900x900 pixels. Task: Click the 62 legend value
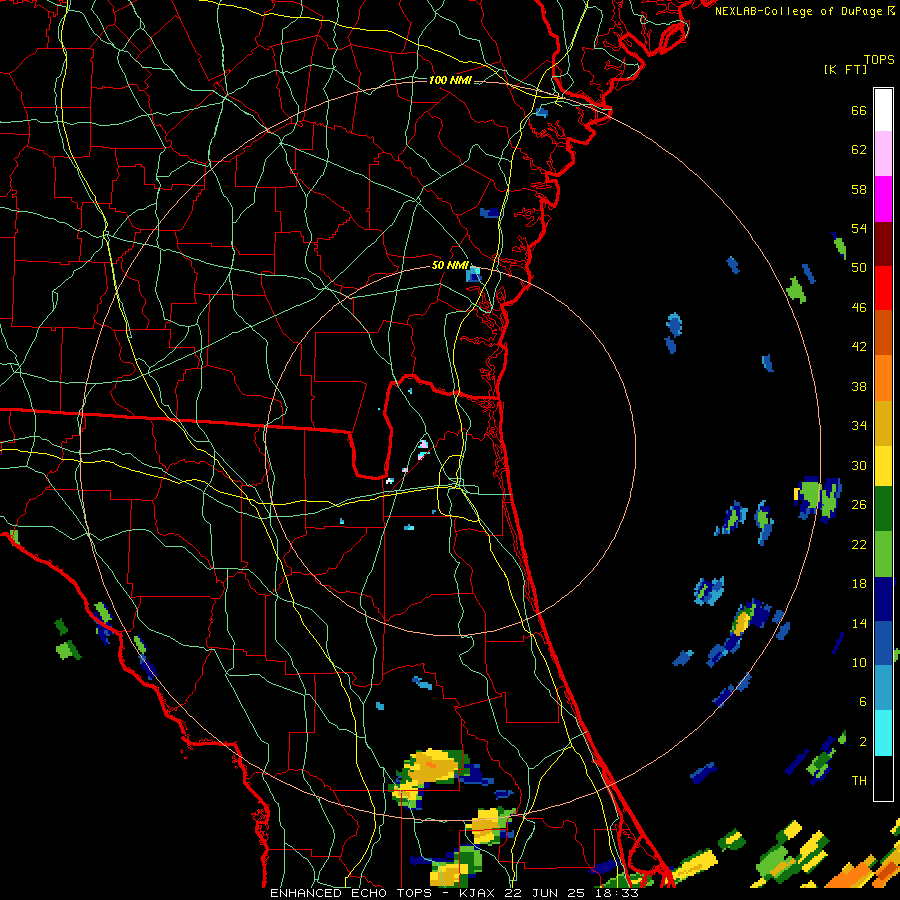859,150
